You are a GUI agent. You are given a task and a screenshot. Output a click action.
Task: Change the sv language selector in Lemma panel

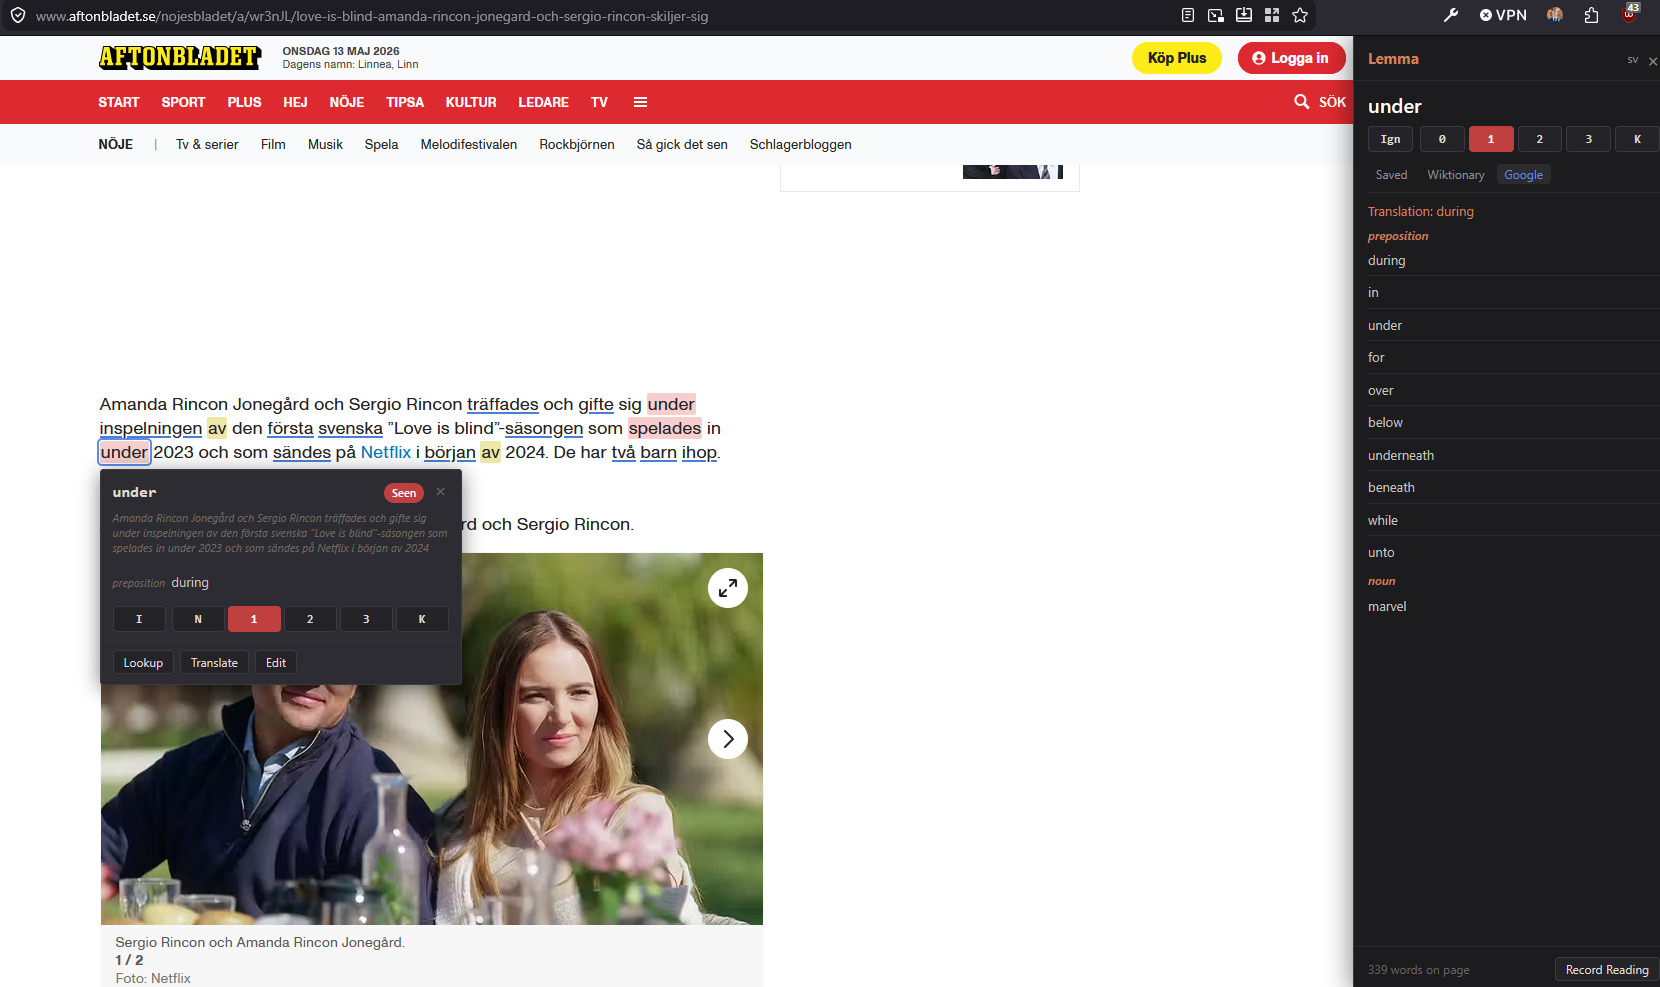point(1633,60)
